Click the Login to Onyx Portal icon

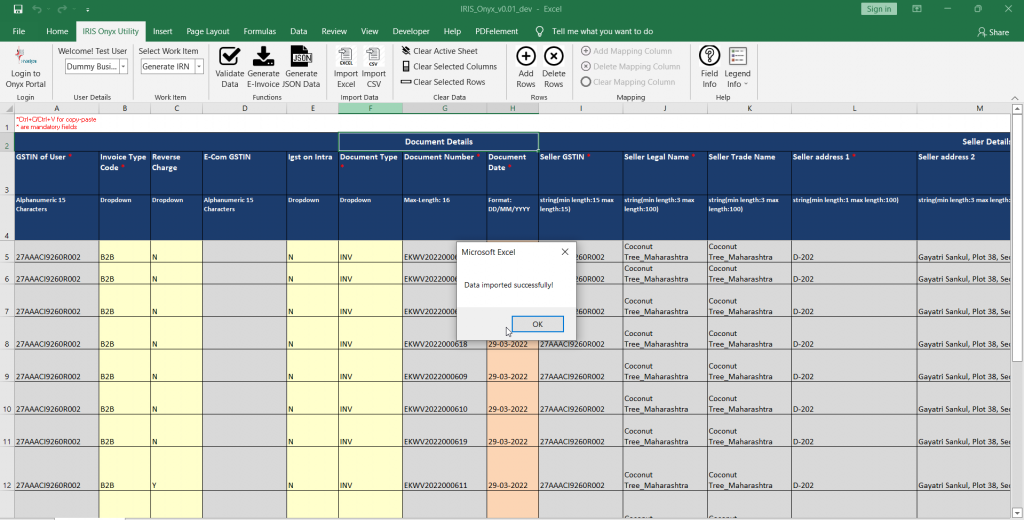[x=25, y=68]
